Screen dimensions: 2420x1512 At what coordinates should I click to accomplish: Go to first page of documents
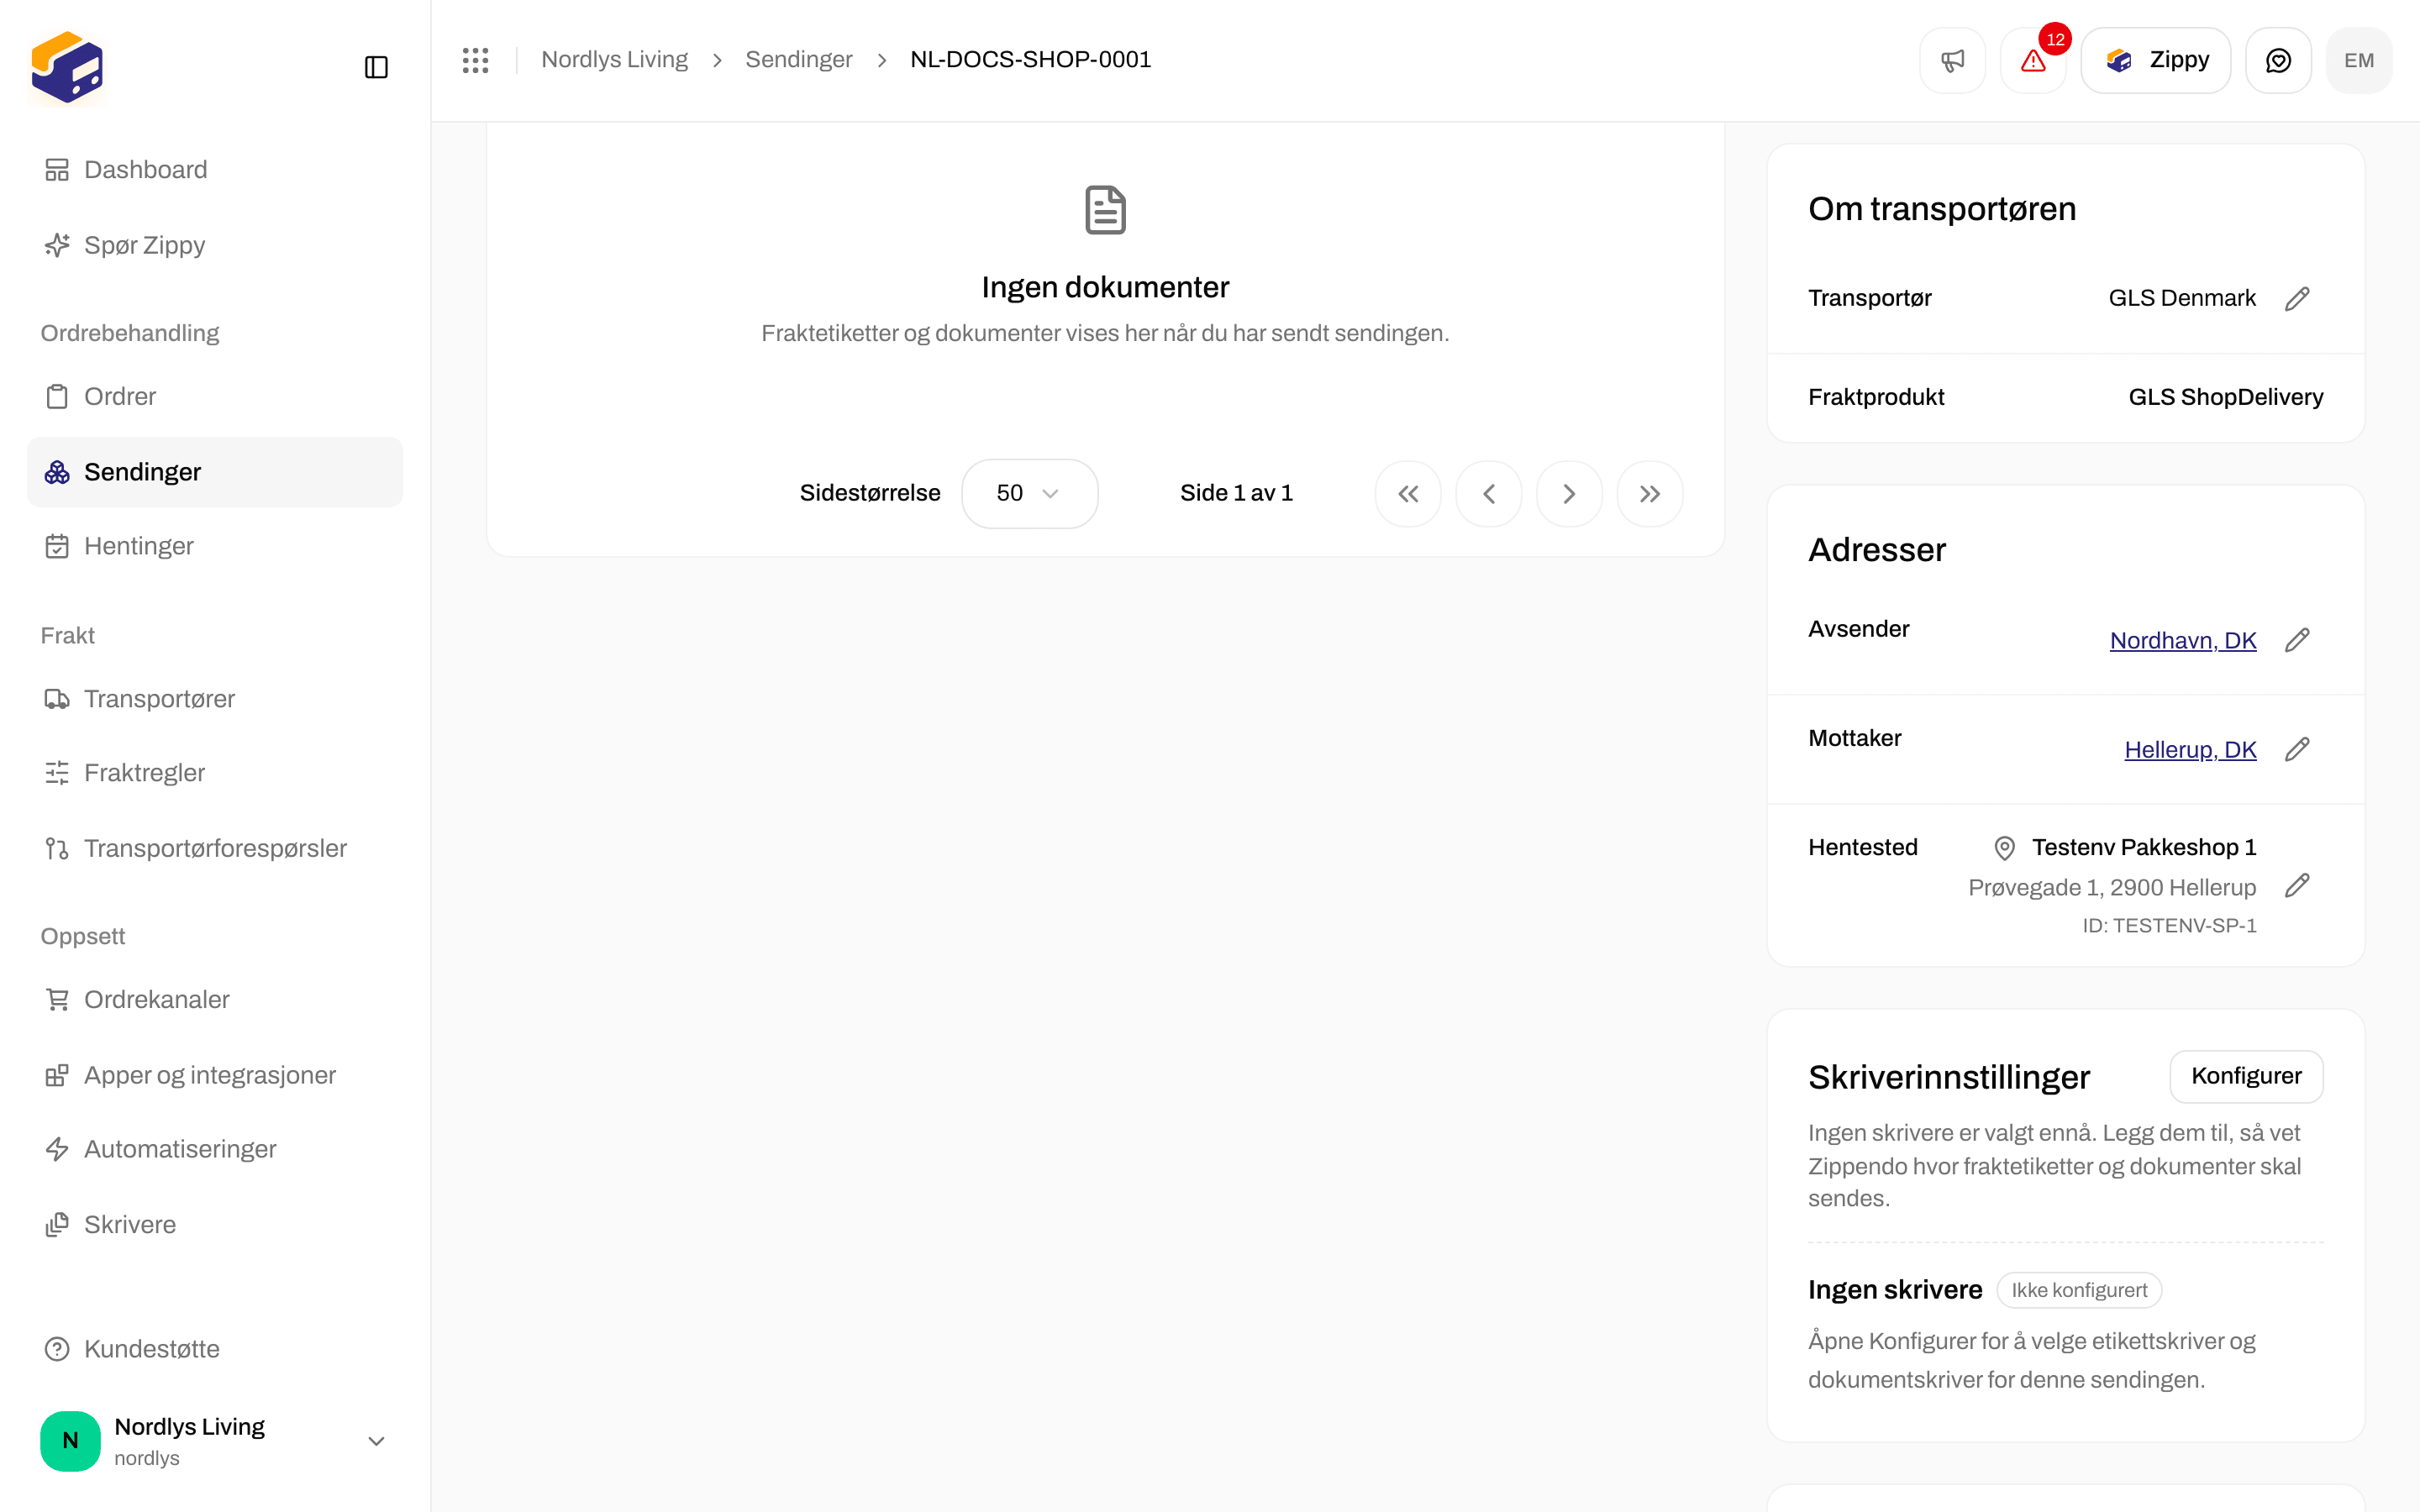coord(1408,493)
